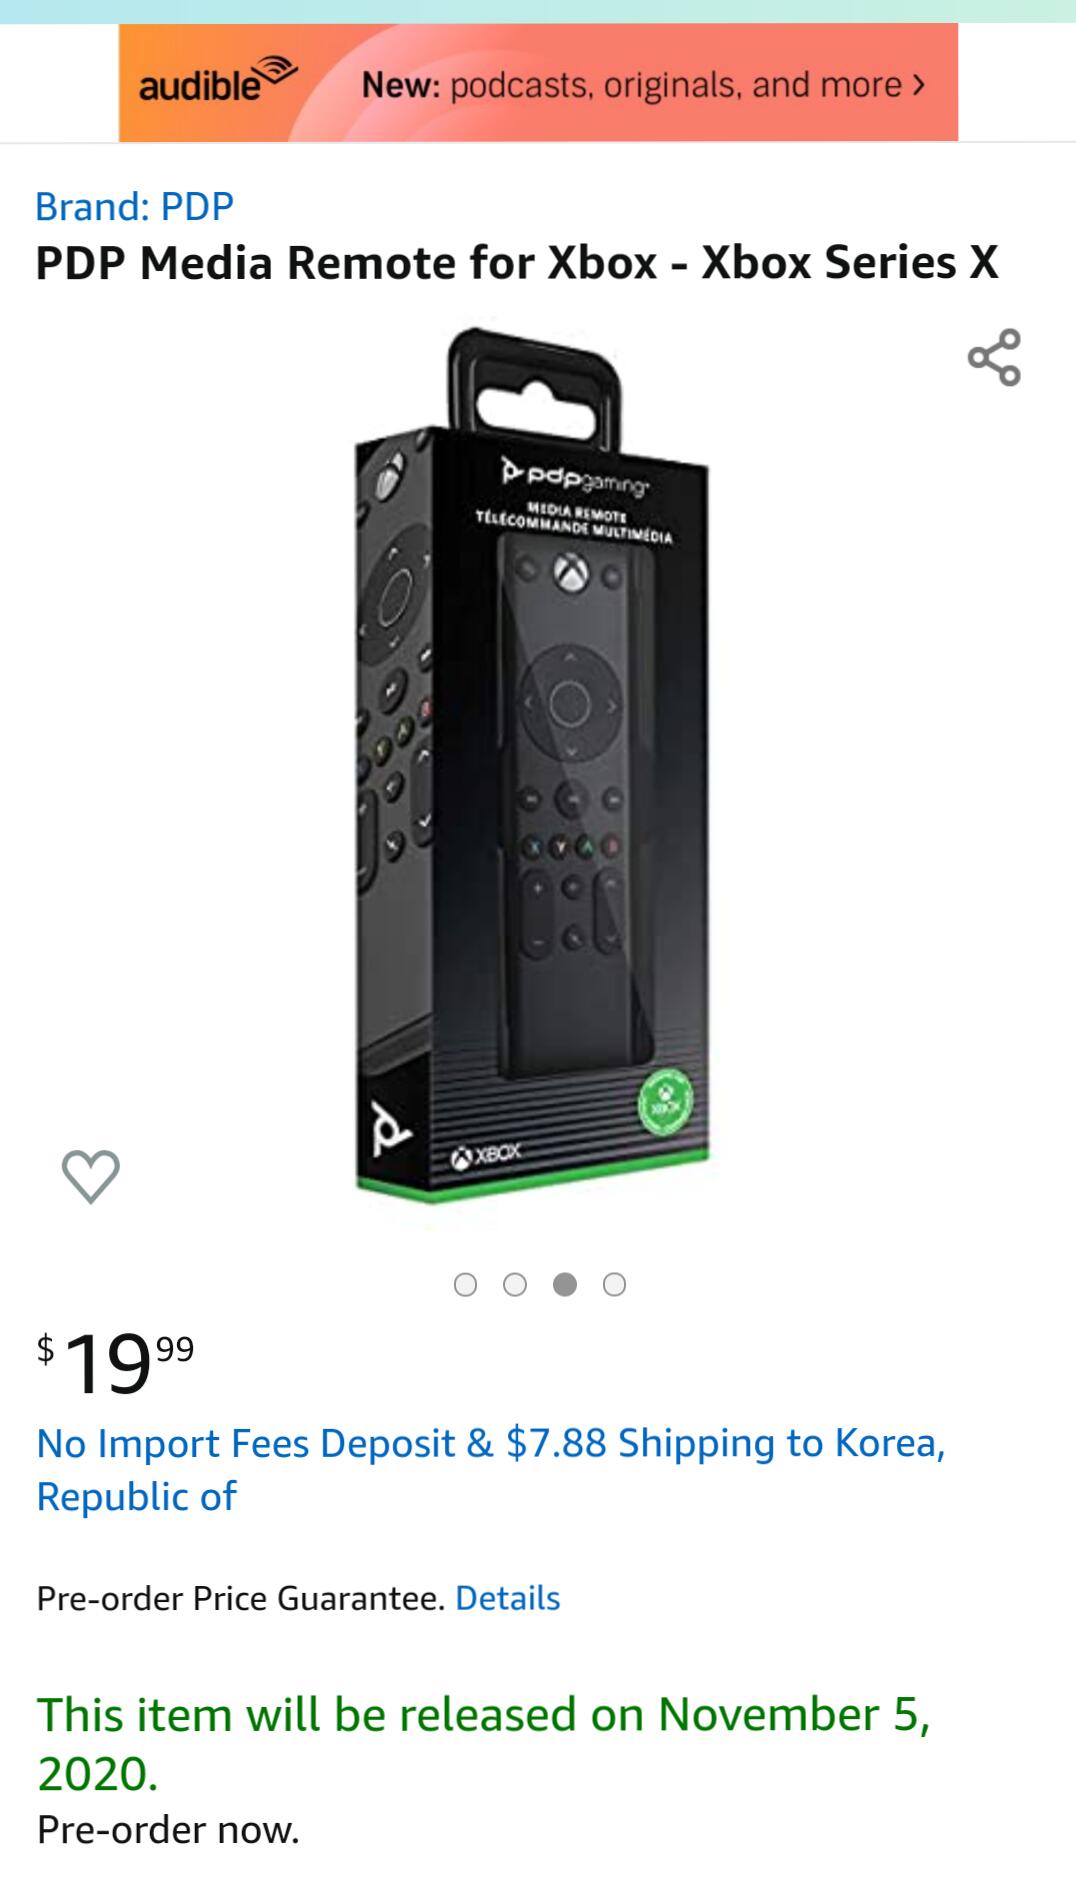
Task: Tap the green November 5 release notice
Action: click(483, 1742)
